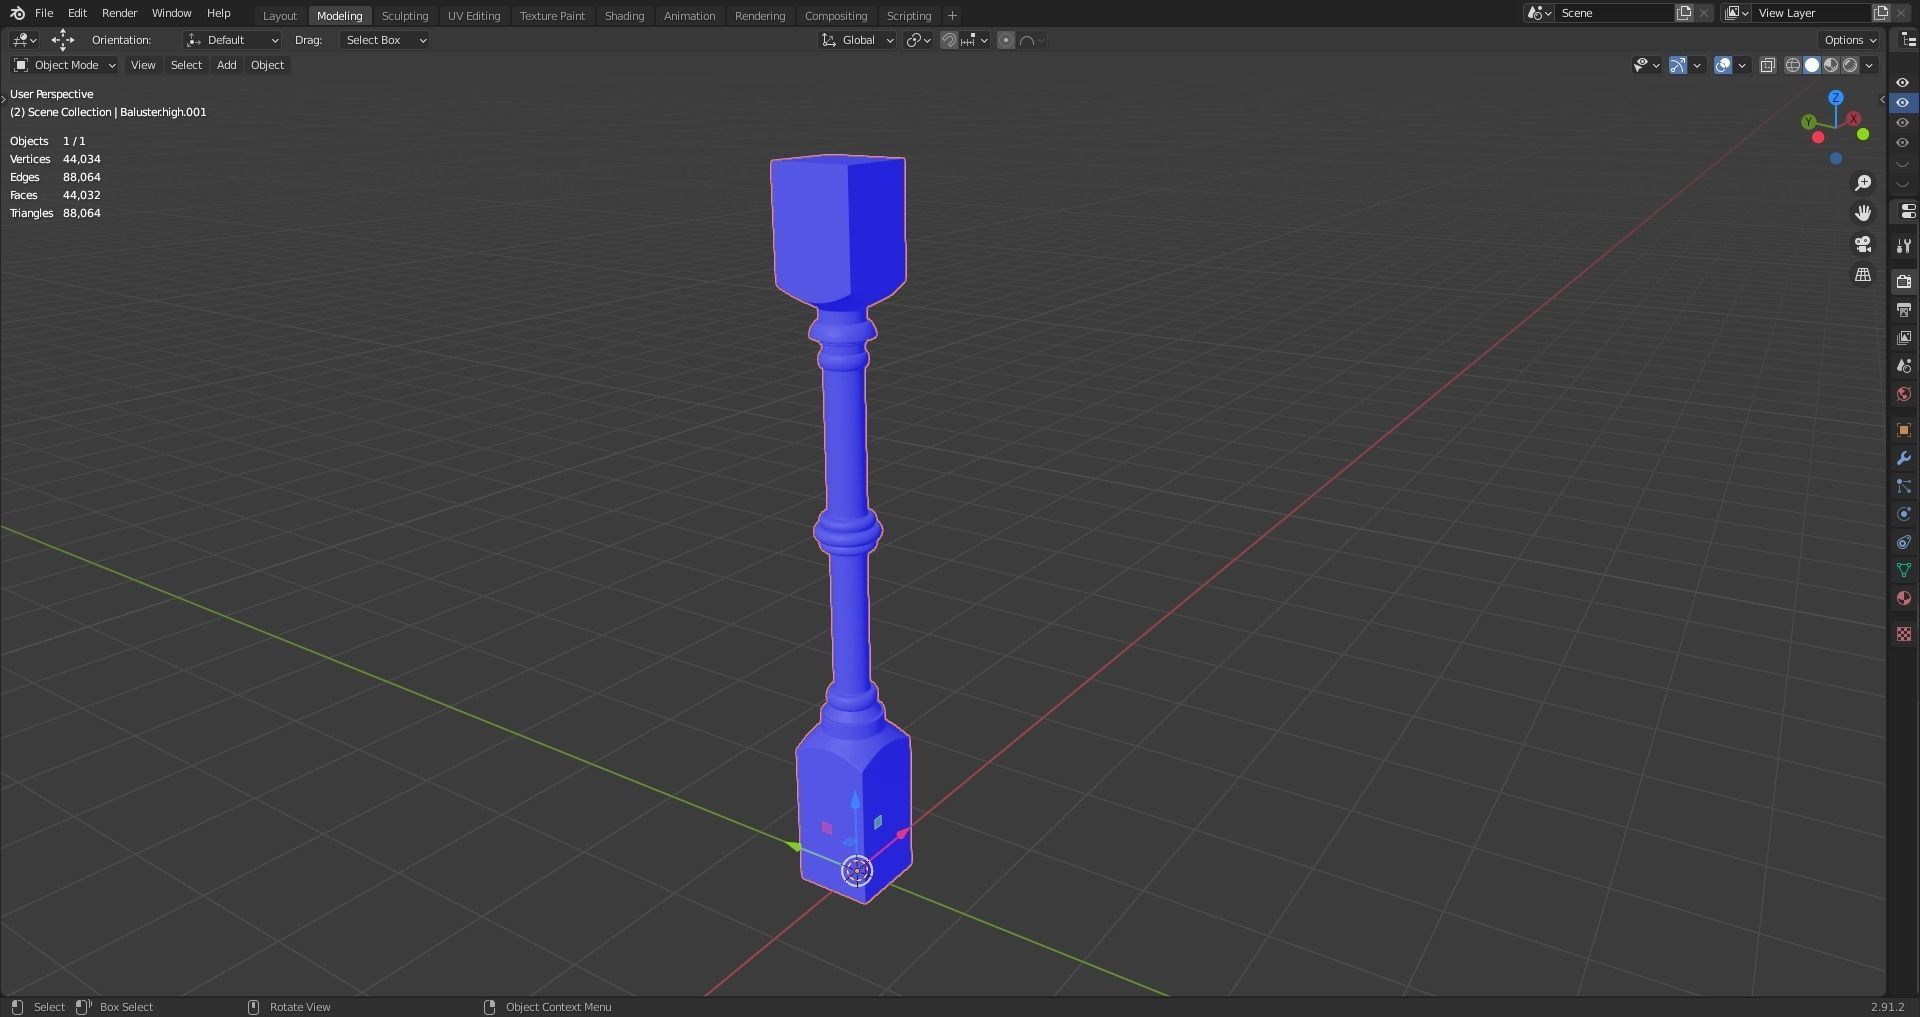Click the Blender logo icon
This screenshot has height=1017, width=1920.
pos(17,14)
